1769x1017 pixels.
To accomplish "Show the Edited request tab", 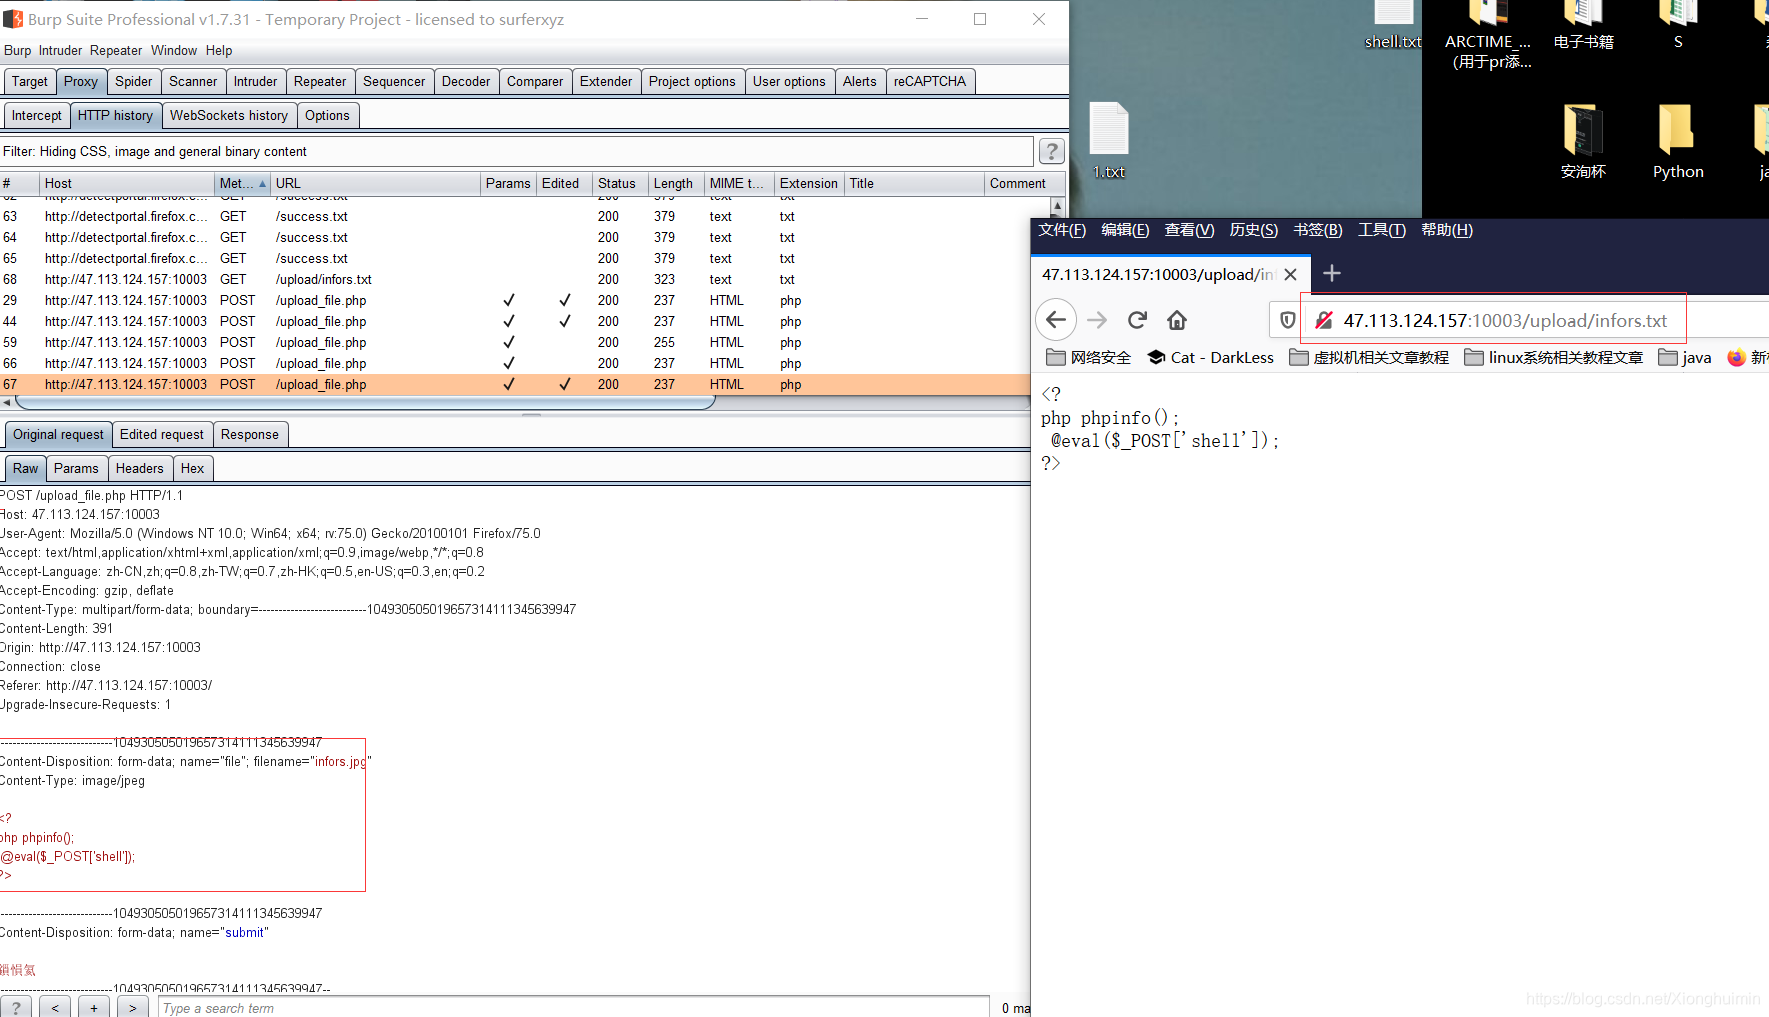I will 161,434.
